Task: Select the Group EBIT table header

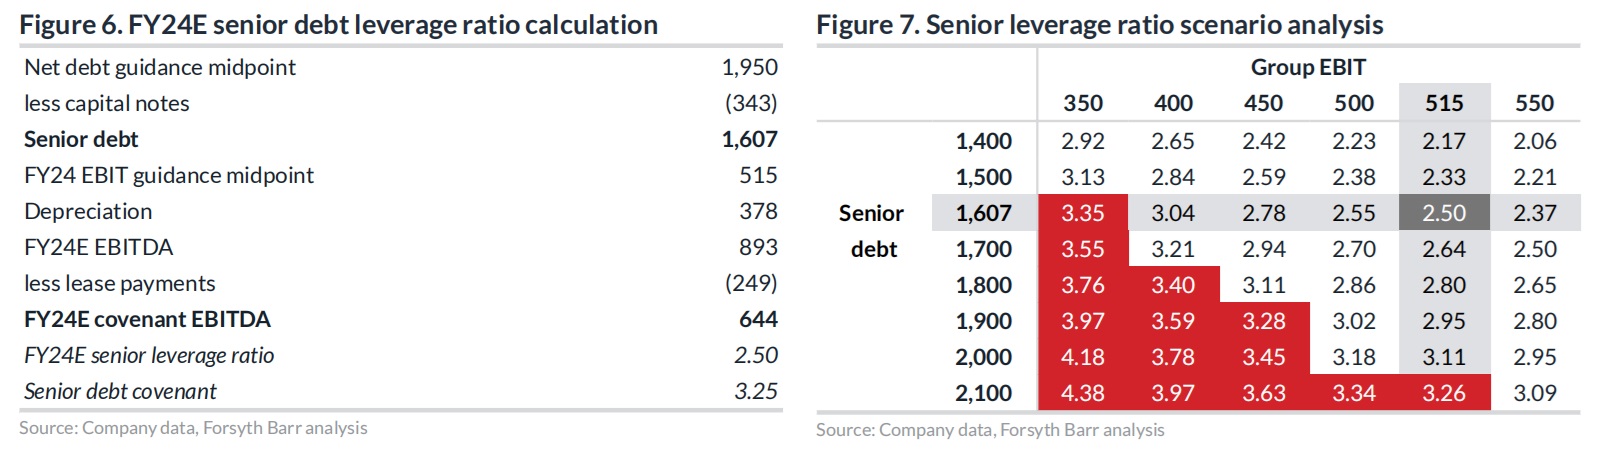Action: (1308, 67)
